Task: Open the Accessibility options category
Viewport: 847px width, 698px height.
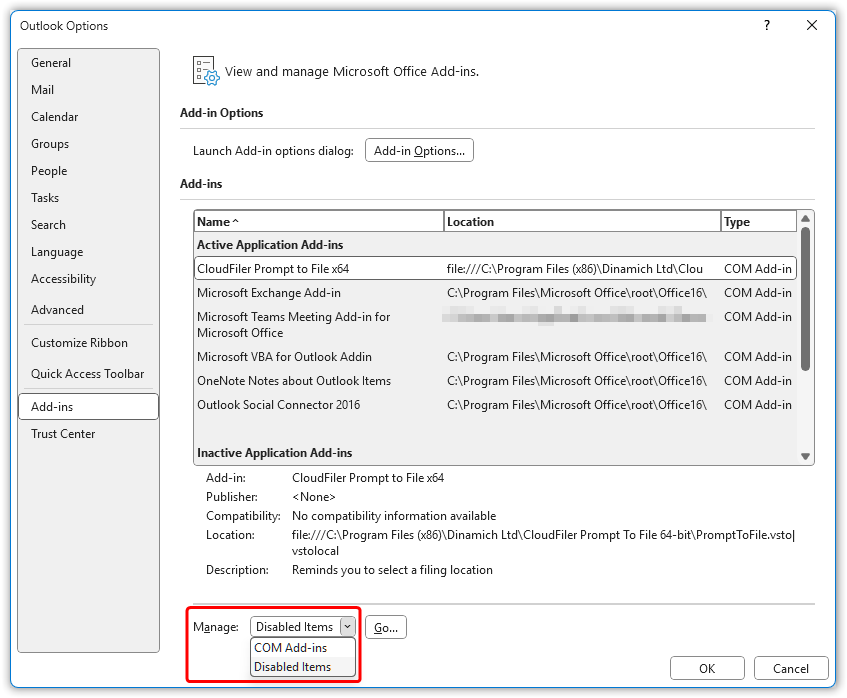Action: click(x=89, y=279)
